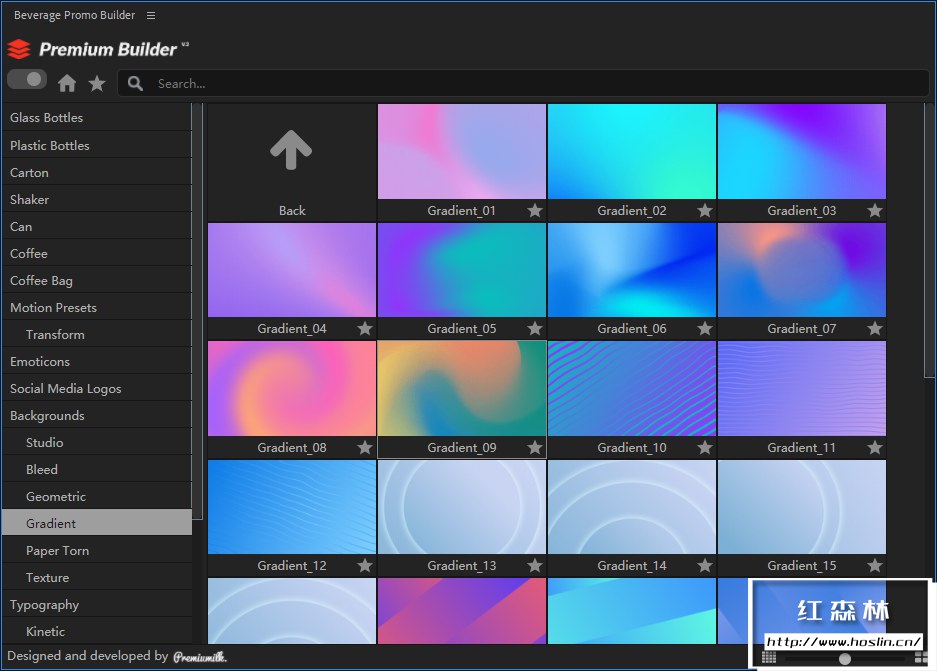937x671 pixels.
Task: Expand the Motion Presets category
Action: (x=97, y=308)
